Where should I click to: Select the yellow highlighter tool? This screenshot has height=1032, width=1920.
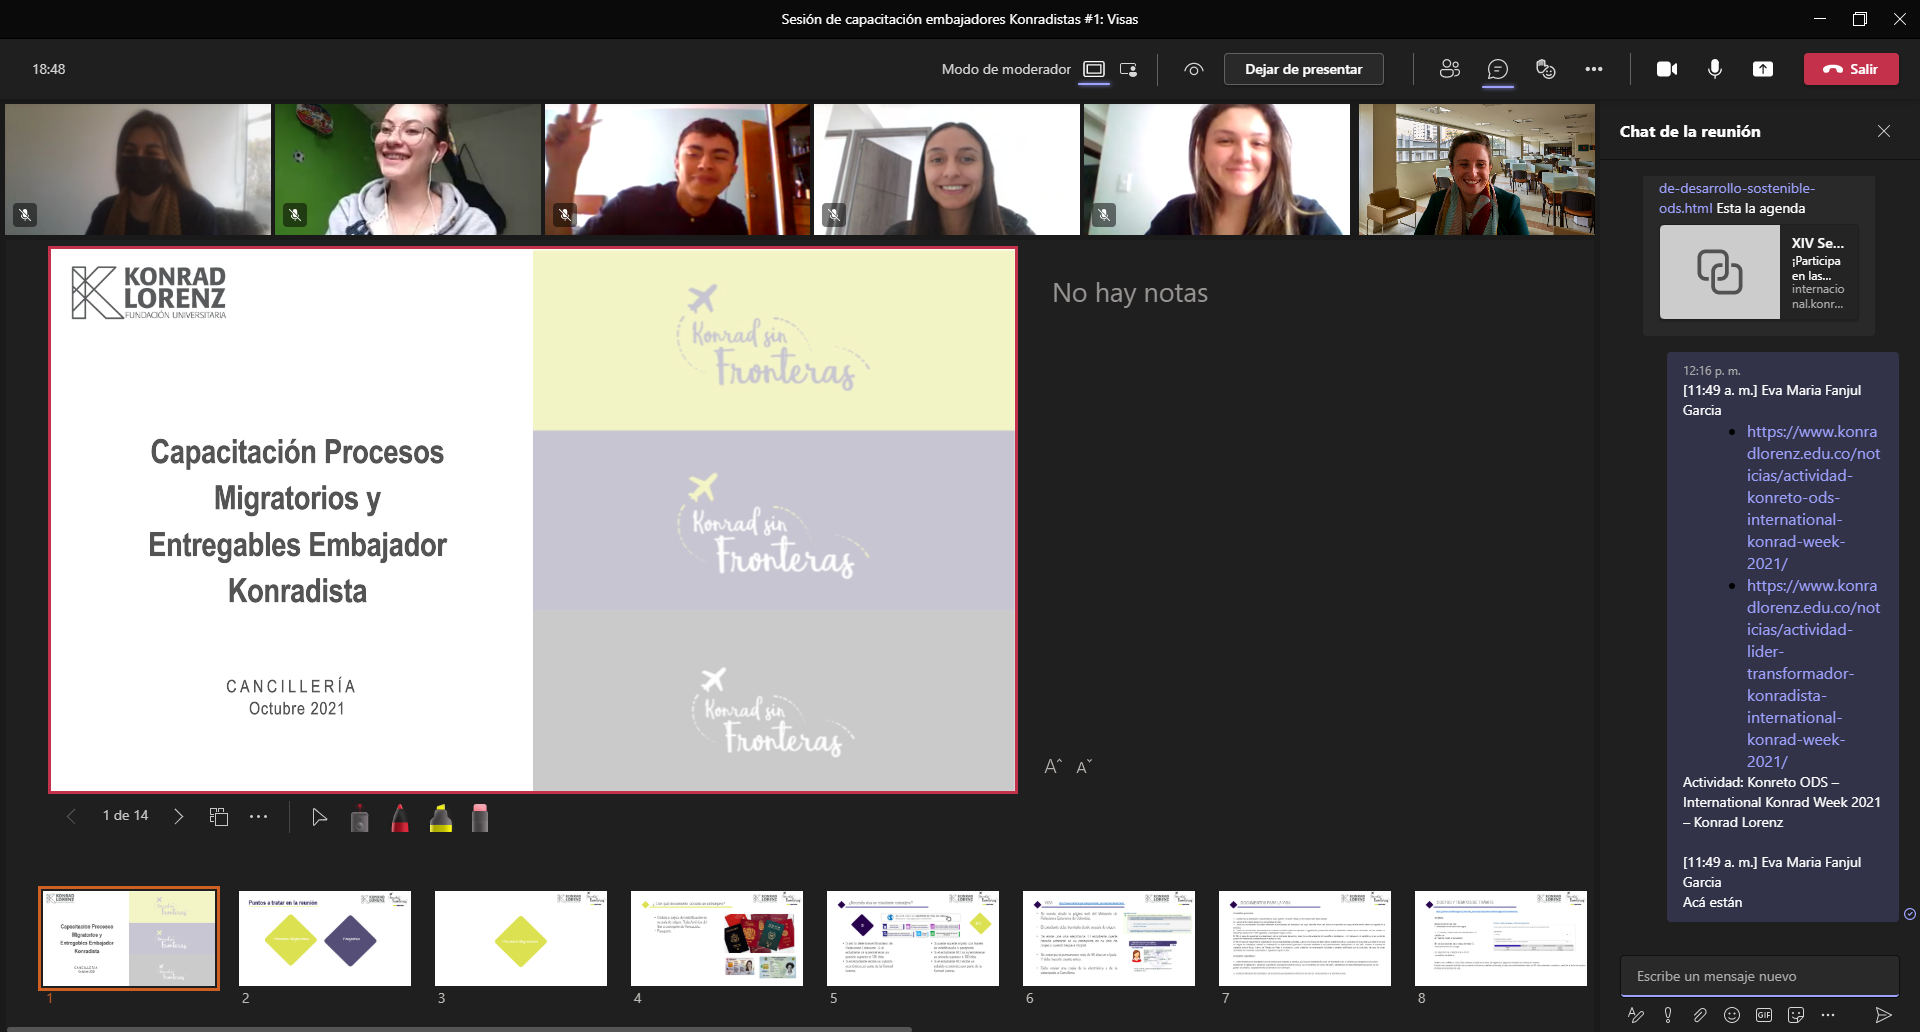[441, 818]
